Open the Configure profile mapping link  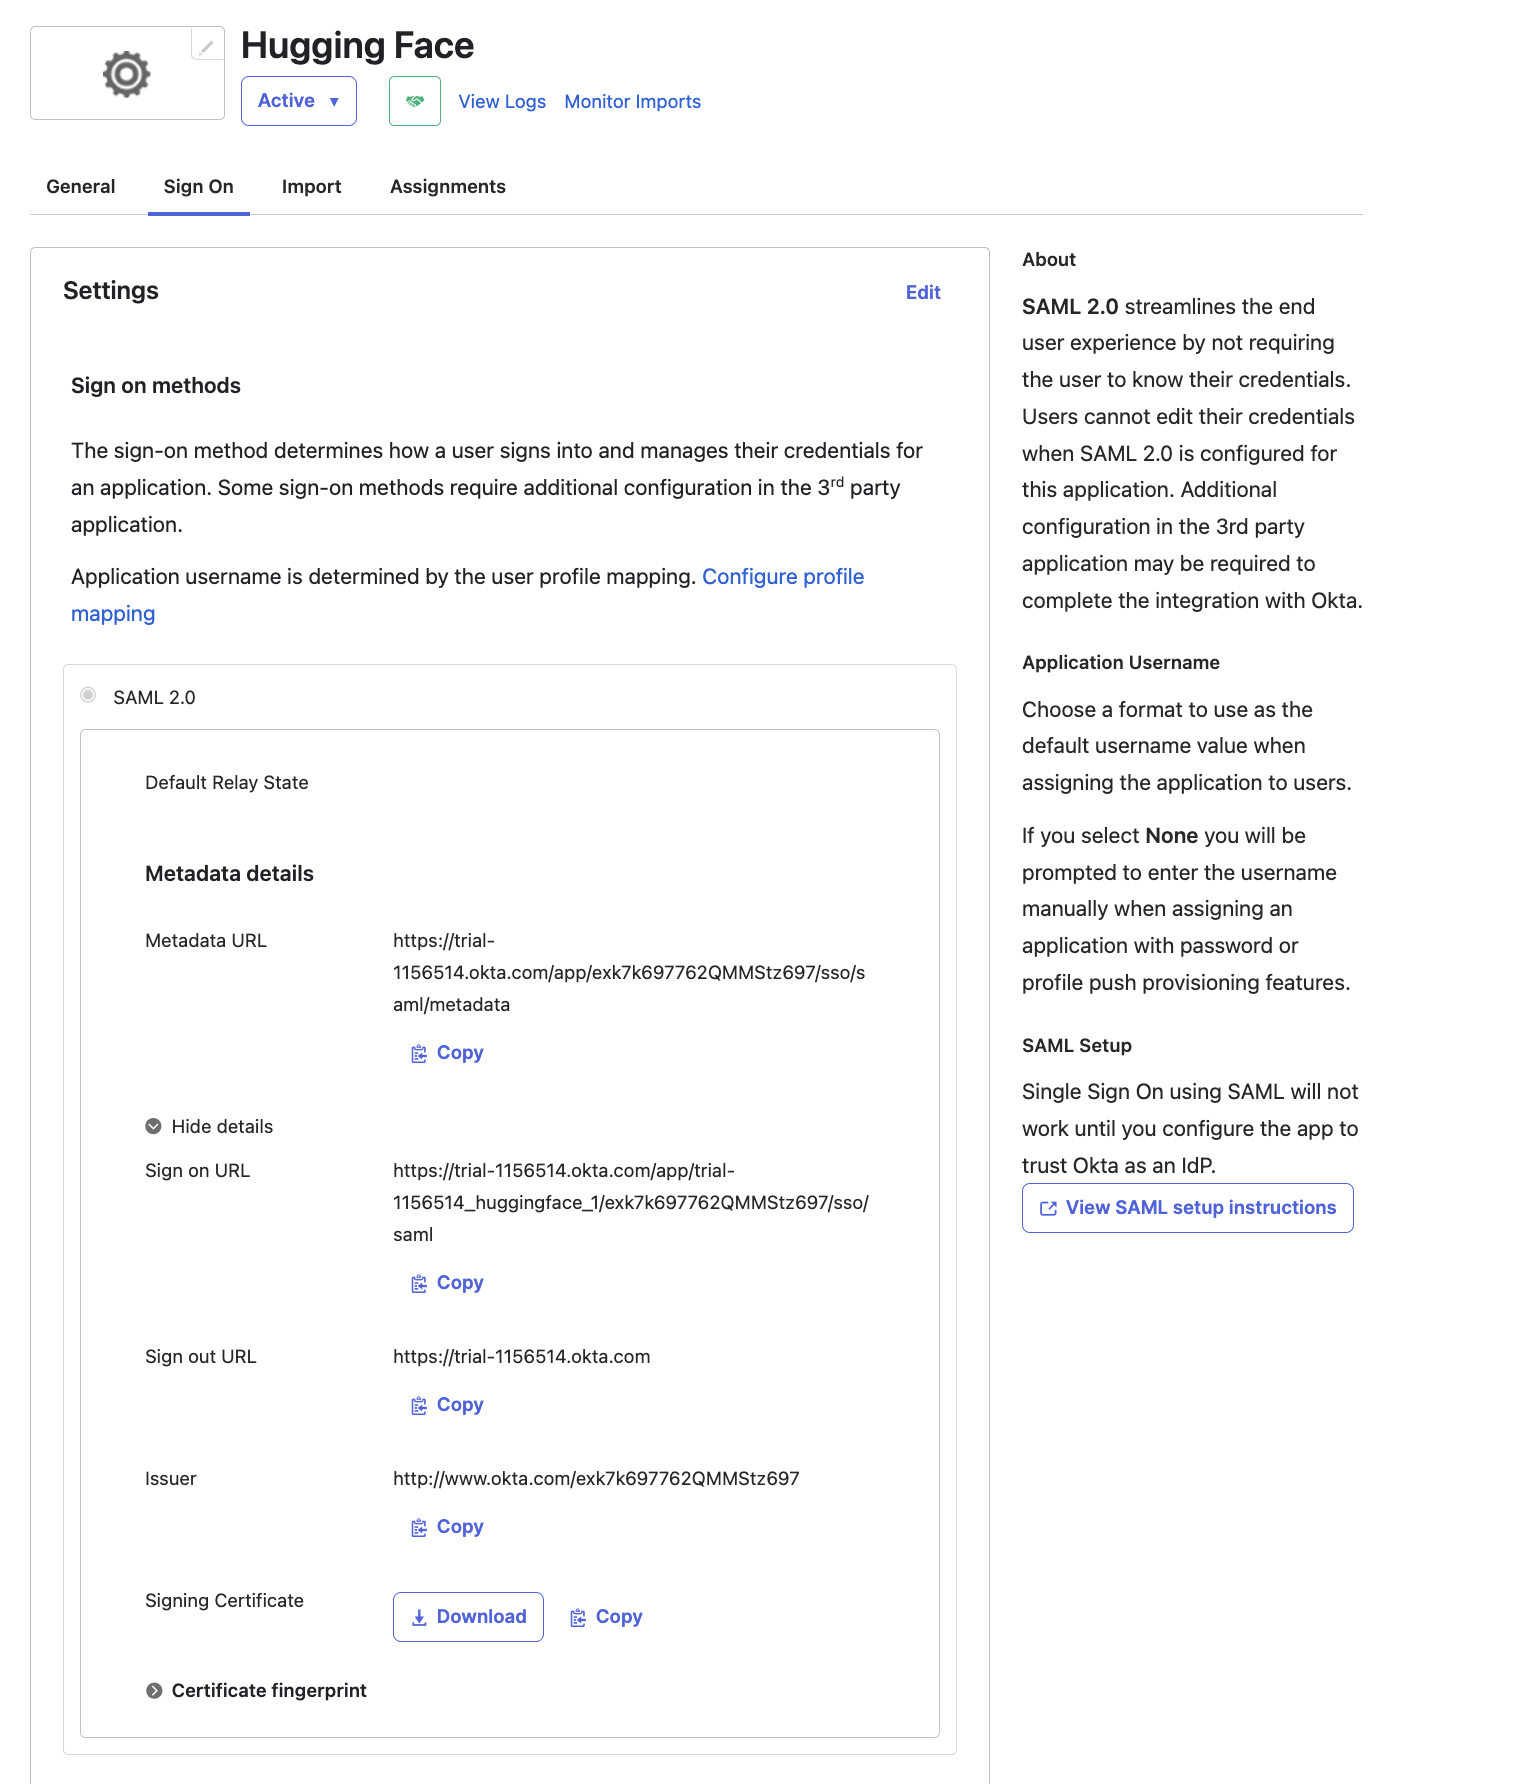[782, 577]
